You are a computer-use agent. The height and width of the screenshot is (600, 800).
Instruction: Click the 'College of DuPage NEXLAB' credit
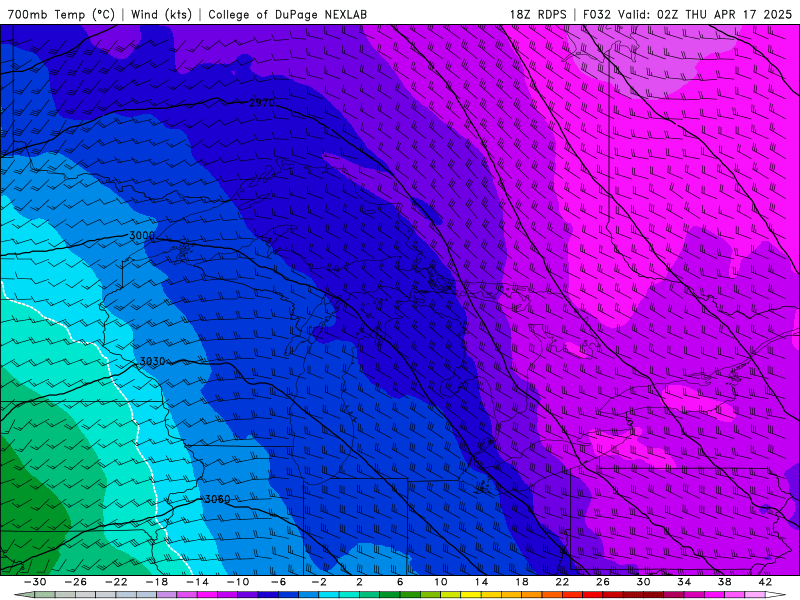287,14
